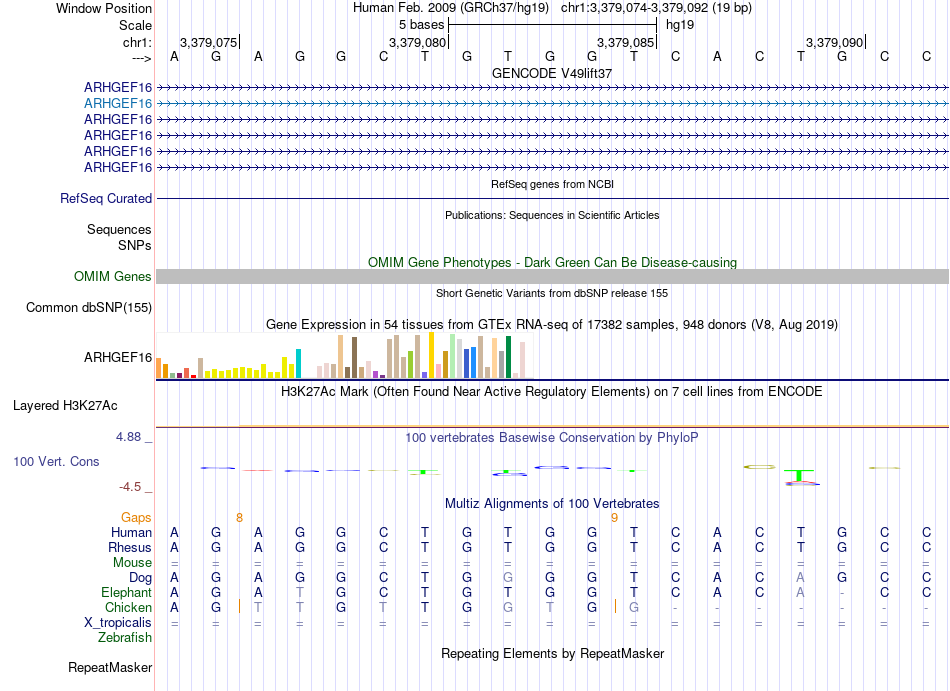This screenshot has width=950, height=691.
Task: Click the Chicken alignment row label
Action: pos(128,607)
